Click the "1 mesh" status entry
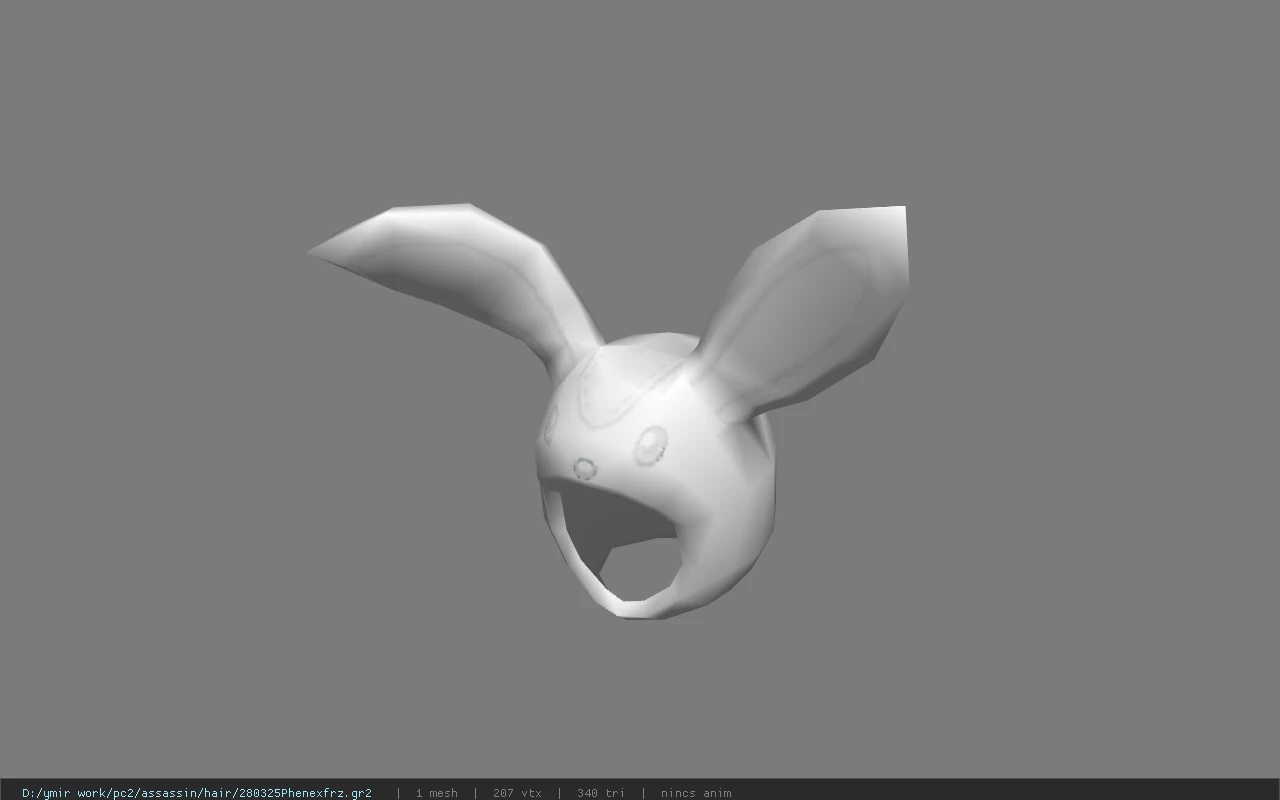This screenshot has width=1280, height=800. click(x=437, y=793)
